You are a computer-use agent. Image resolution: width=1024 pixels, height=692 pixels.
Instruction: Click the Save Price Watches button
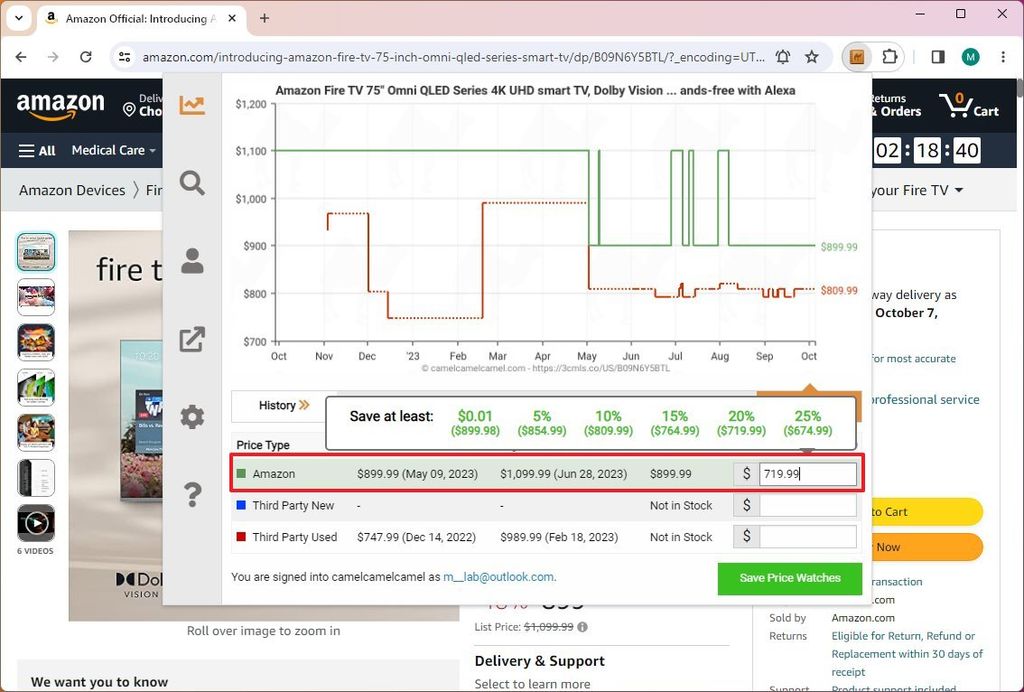pyautogui.click(x=789, y=578)
